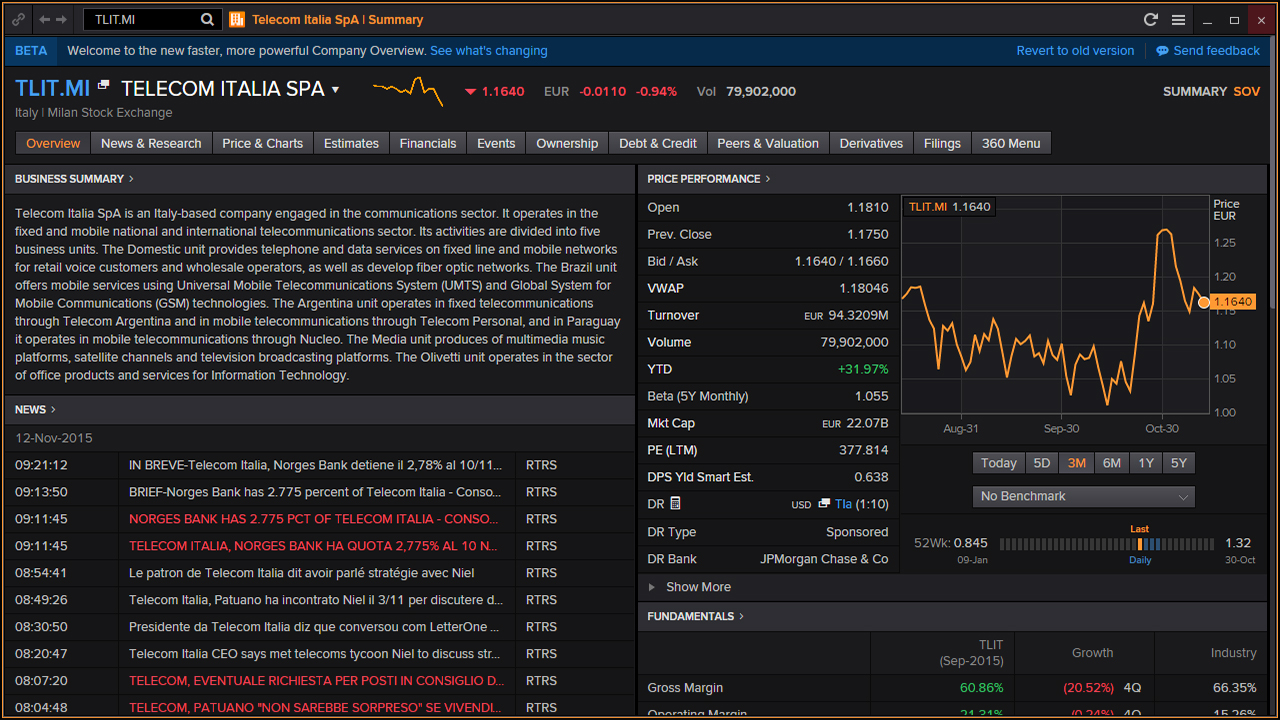This screenshot has width=1280, height=720.
Task: Go forward with the right arrow icon
Action: 62,19
